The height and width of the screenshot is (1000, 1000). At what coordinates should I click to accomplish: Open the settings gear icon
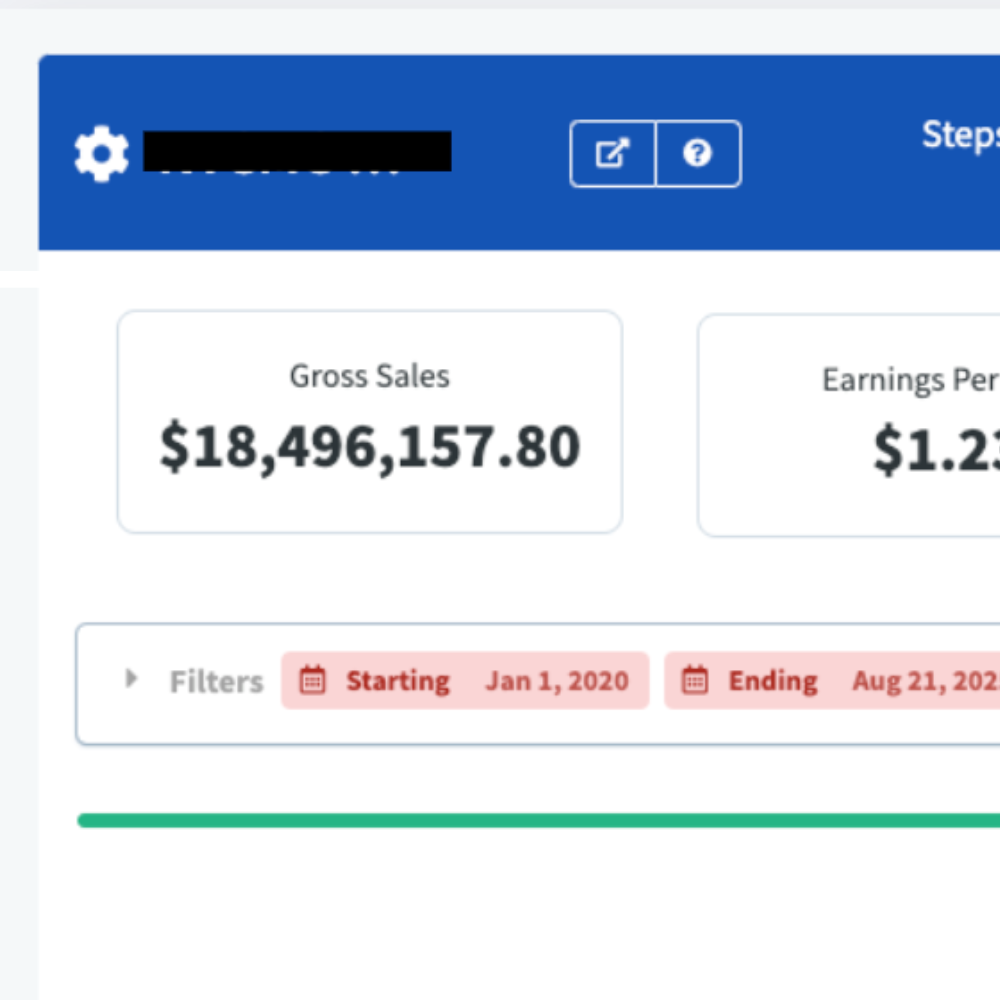tap(100, 152)
